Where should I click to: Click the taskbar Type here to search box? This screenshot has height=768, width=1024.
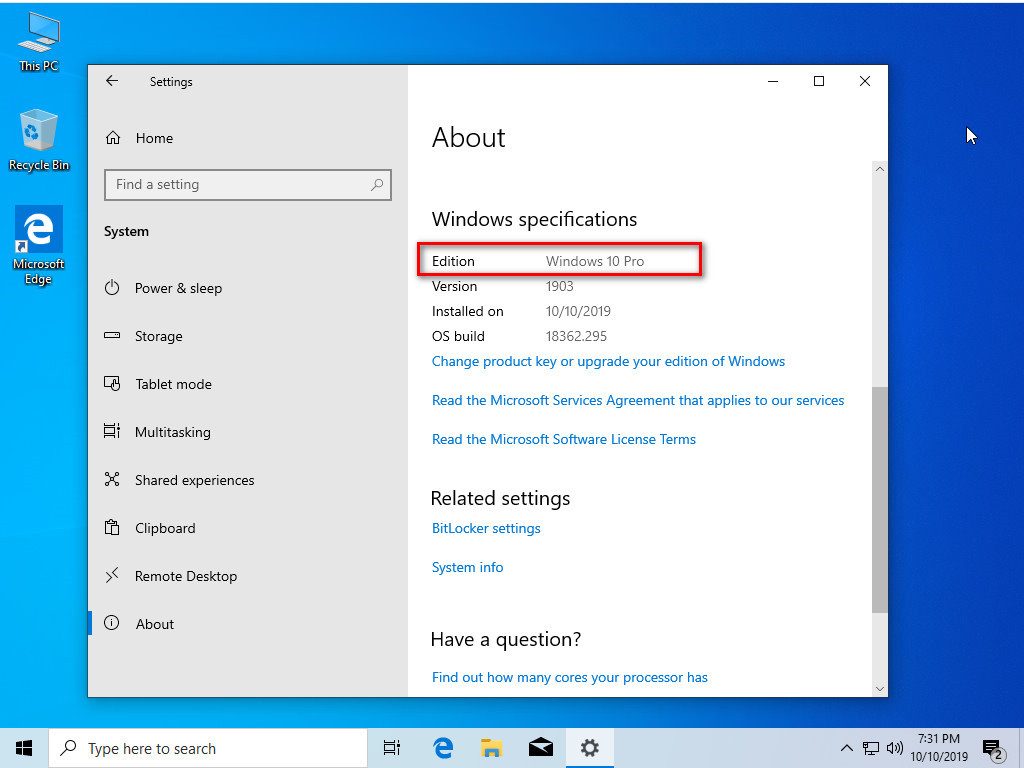[208, 748]
